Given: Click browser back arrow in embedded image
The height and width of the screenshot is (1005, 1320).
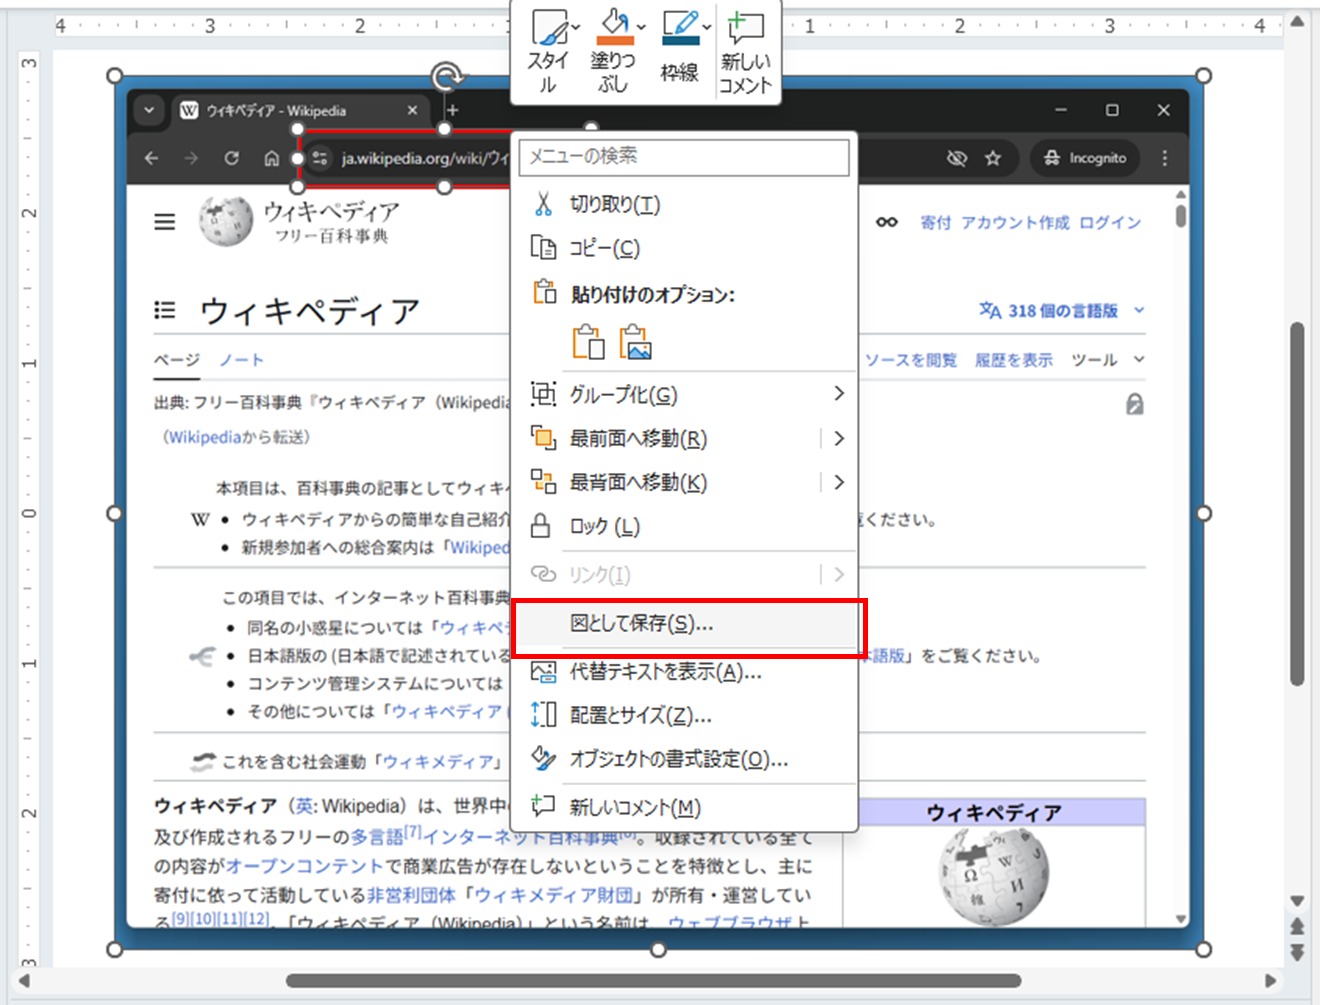Looking at the screenshot, I should [x=151, y=158].
